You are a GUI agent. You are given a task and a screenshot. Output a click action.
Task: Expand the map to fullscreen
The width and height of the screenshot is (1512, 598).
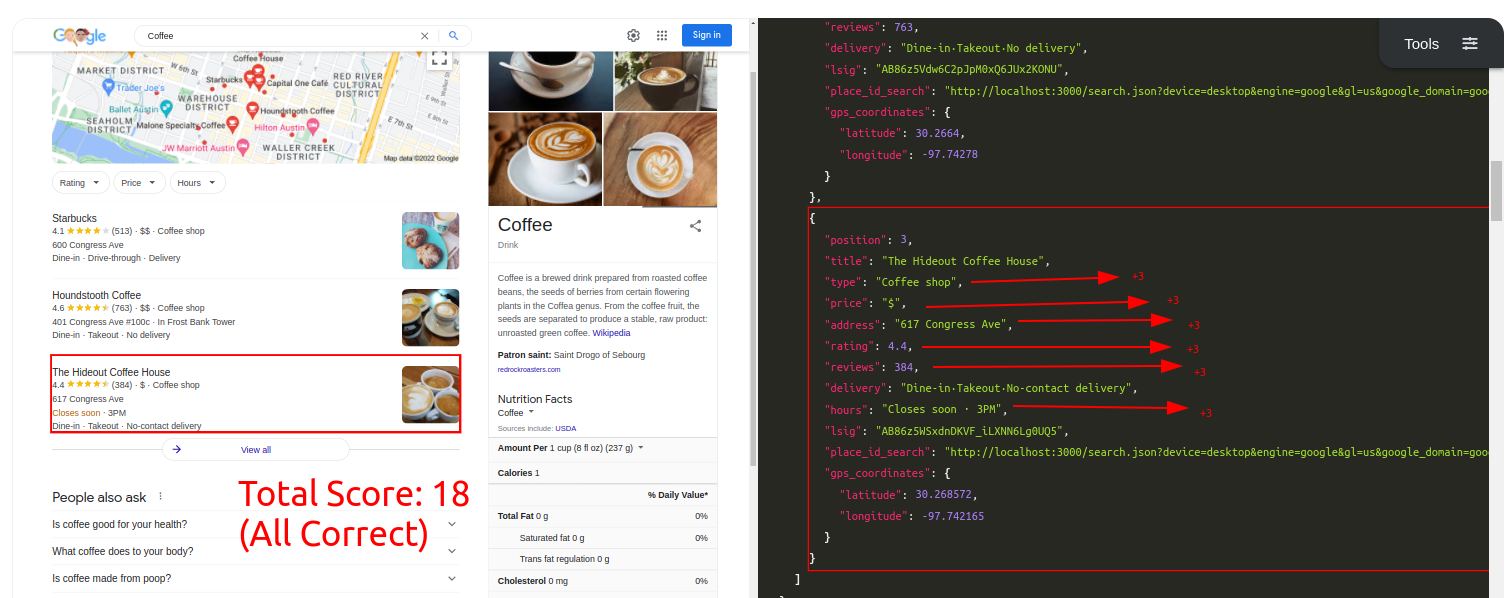coord(439,58)
